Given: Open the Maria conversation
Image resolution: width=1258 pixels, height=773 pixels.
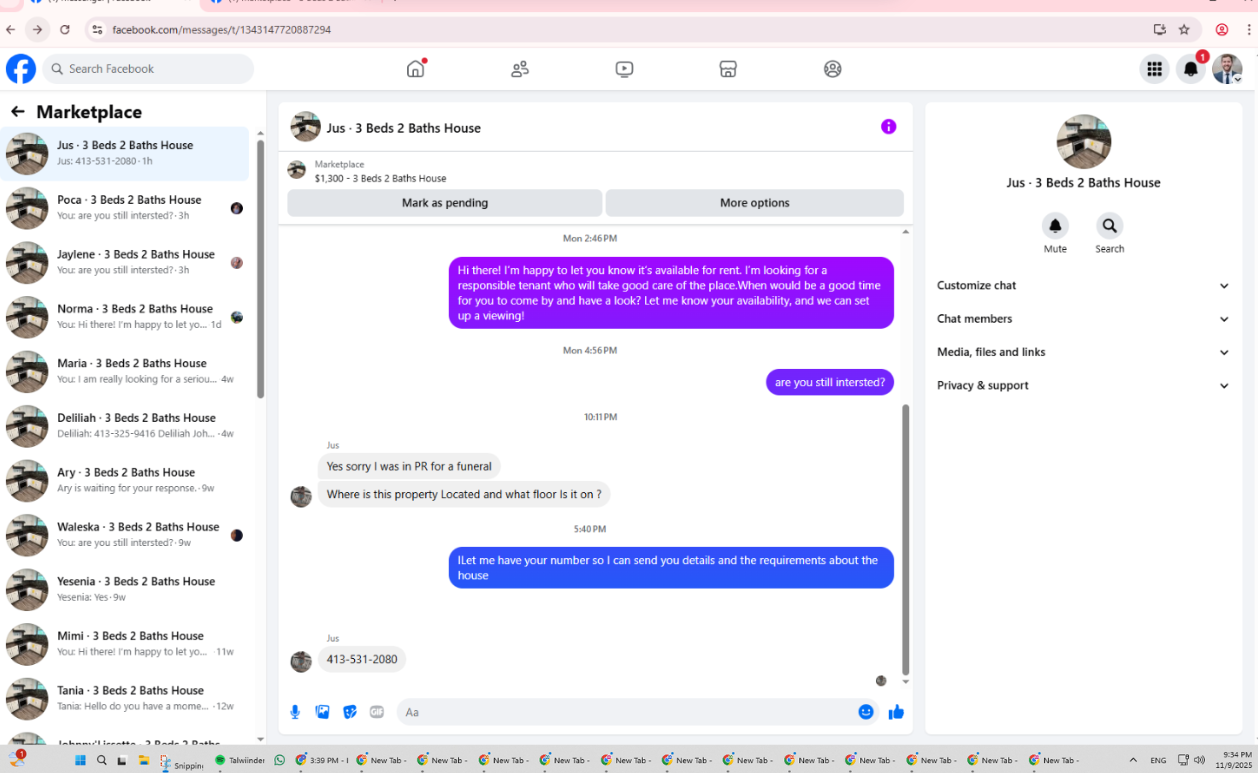Looking at the screenshot, I should [x=126, y=371].
